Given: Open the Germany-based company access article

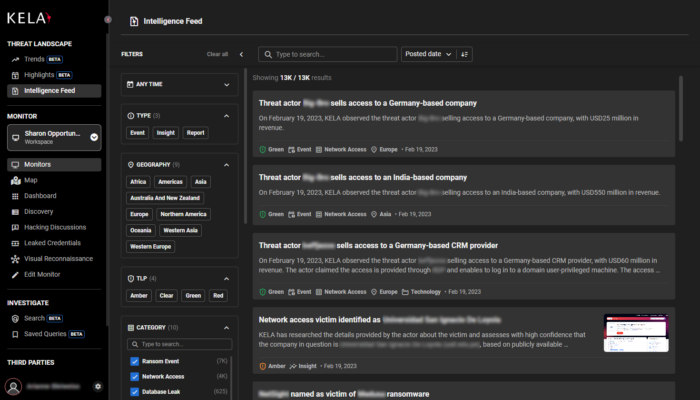Looking at the screenshot, I should tap(464, 124).
